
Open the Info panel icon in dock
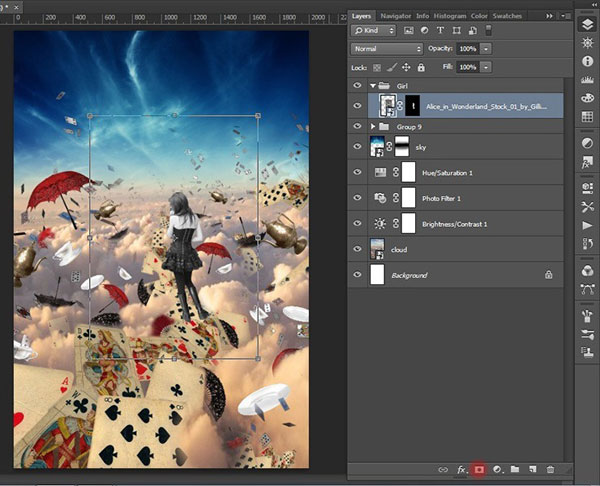587,61
